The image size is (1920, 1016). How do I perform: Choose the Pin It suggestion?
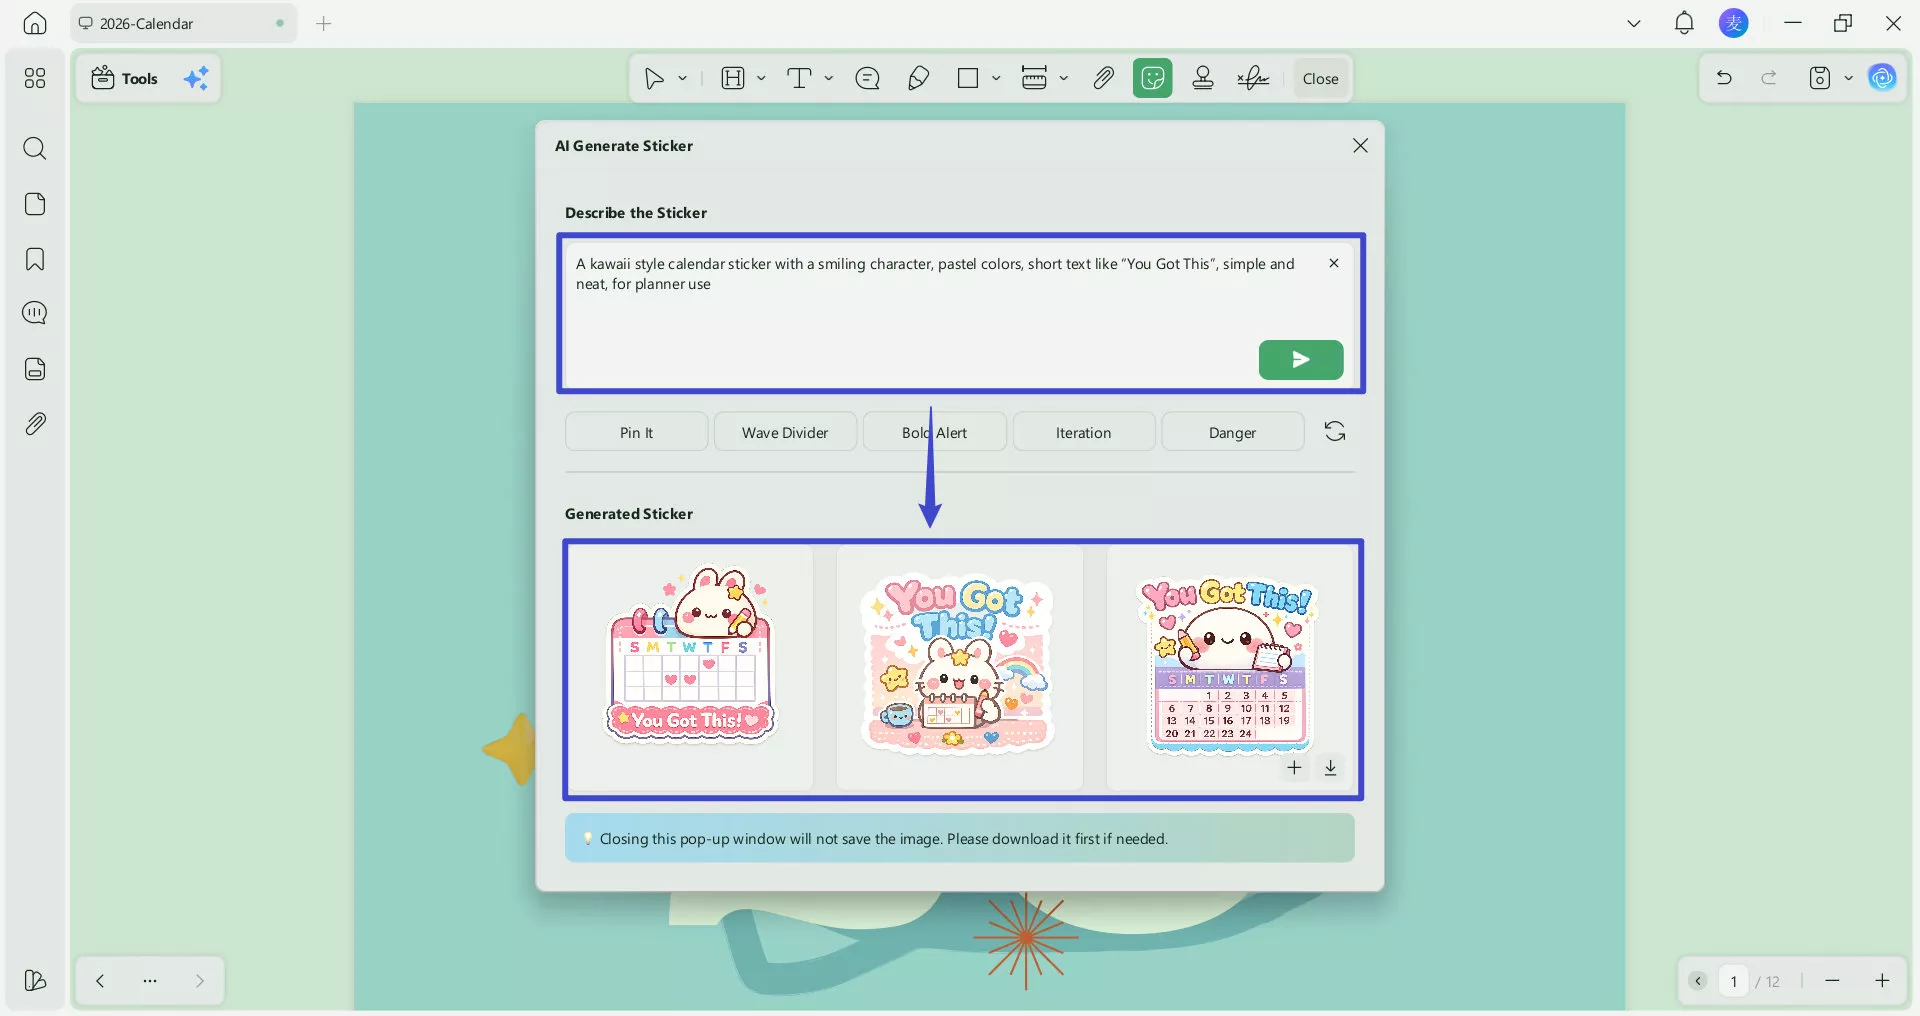pyautogui.click(x=636, y=432)
